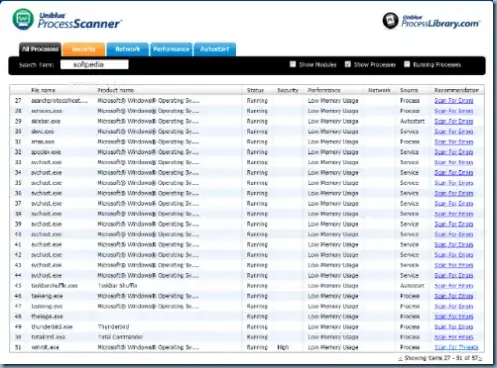497x368 pixels.
Task: Select the thesage.exe file name
Action: tap(47, 317)
